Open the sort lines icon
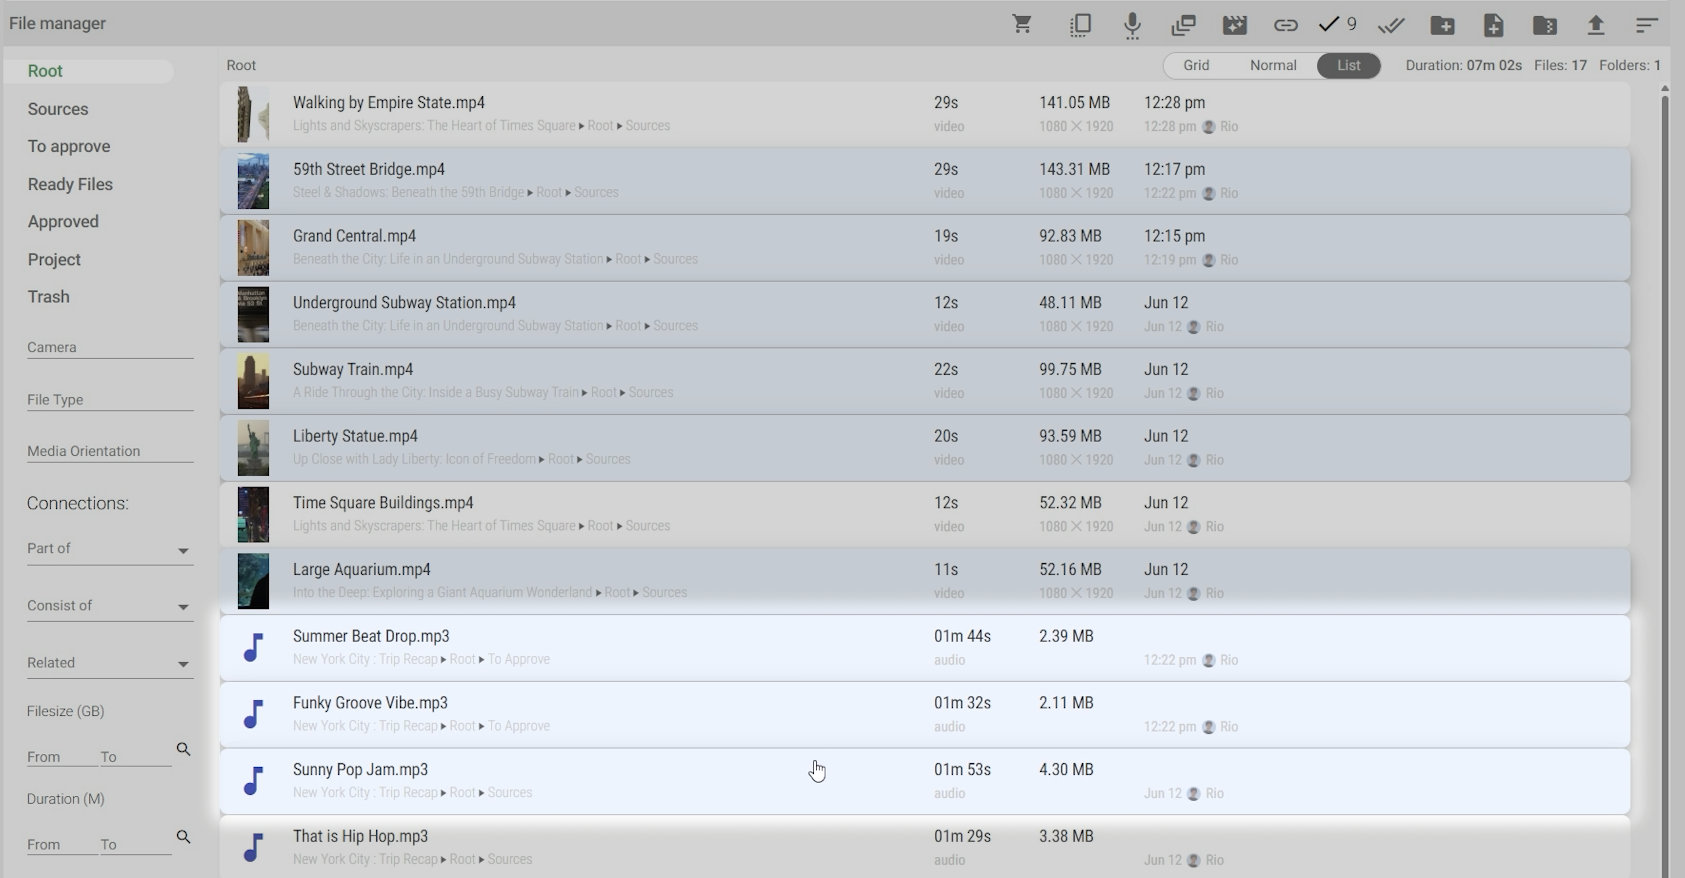Viewport: 1685px width, 878px height. 1647,25
